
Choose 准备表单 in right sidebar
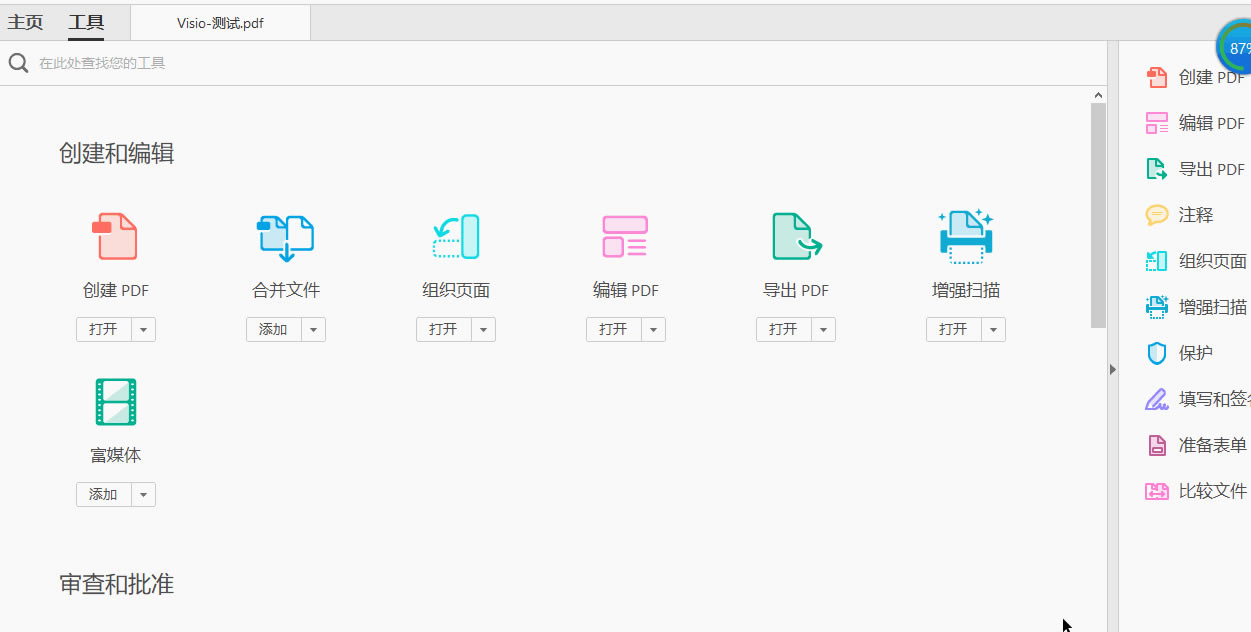pos(1198,445)
